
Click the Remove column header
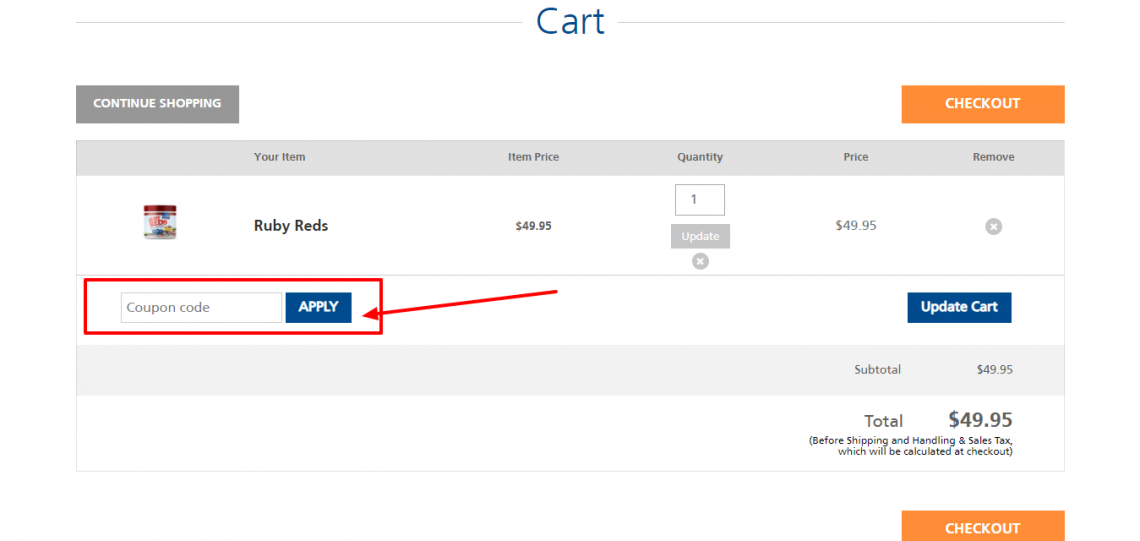[993, 157]
